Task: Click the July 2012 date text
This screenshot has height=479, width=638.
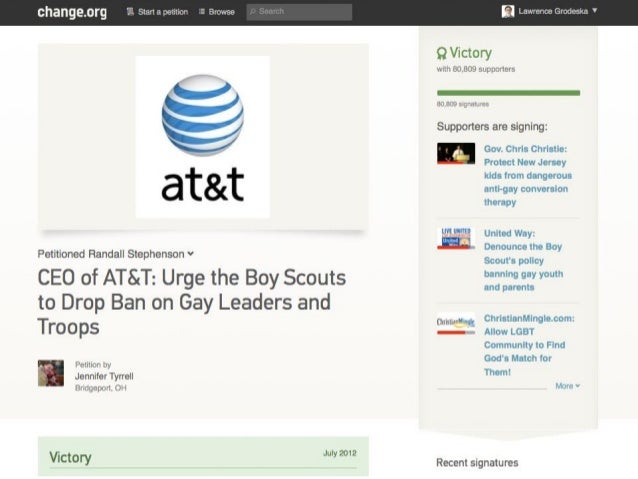Action: [x=340, y=453]
